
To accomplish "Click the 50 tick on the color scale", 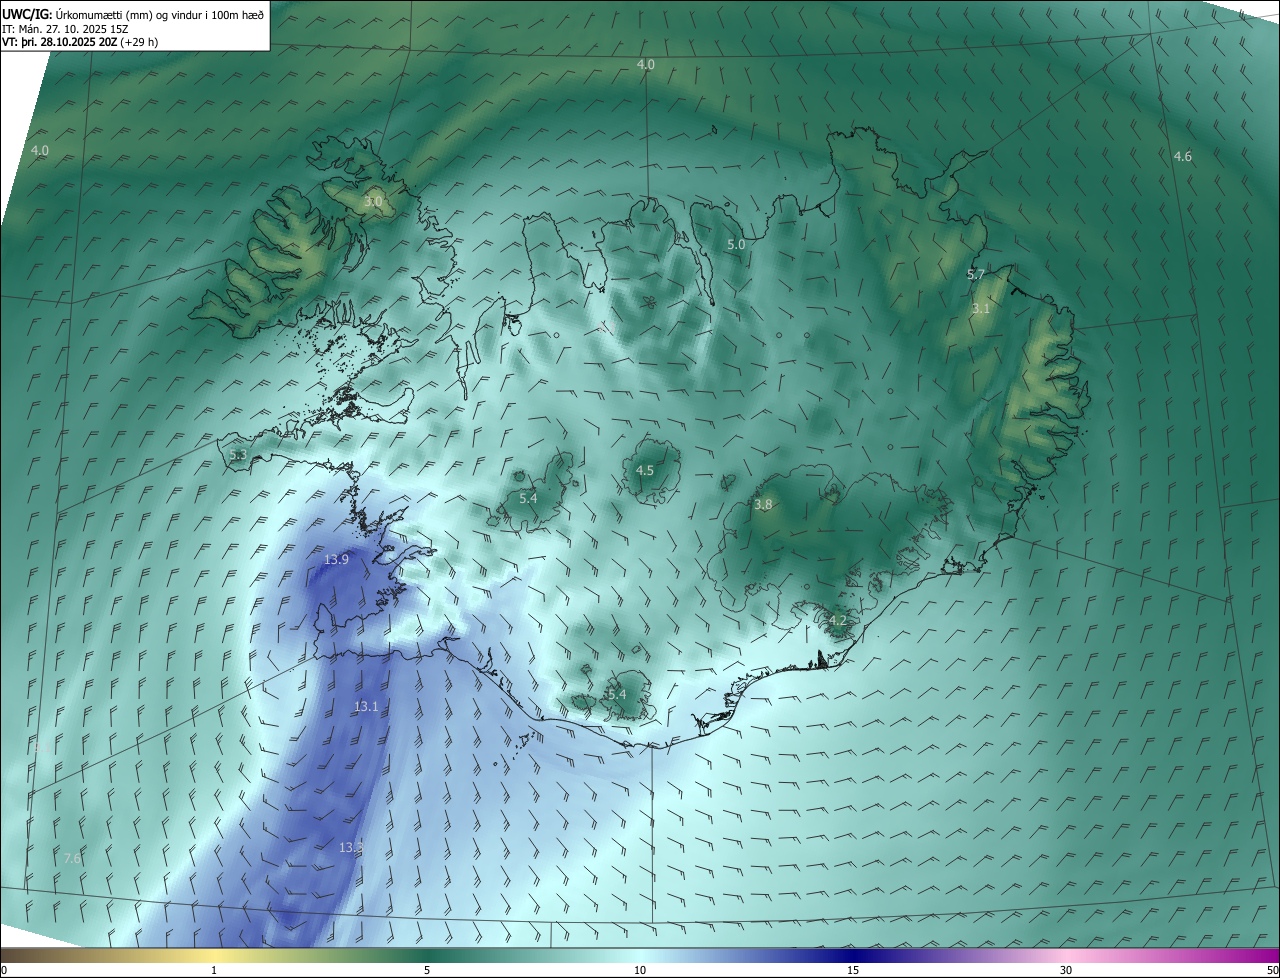I will [x=1272, y=970].
